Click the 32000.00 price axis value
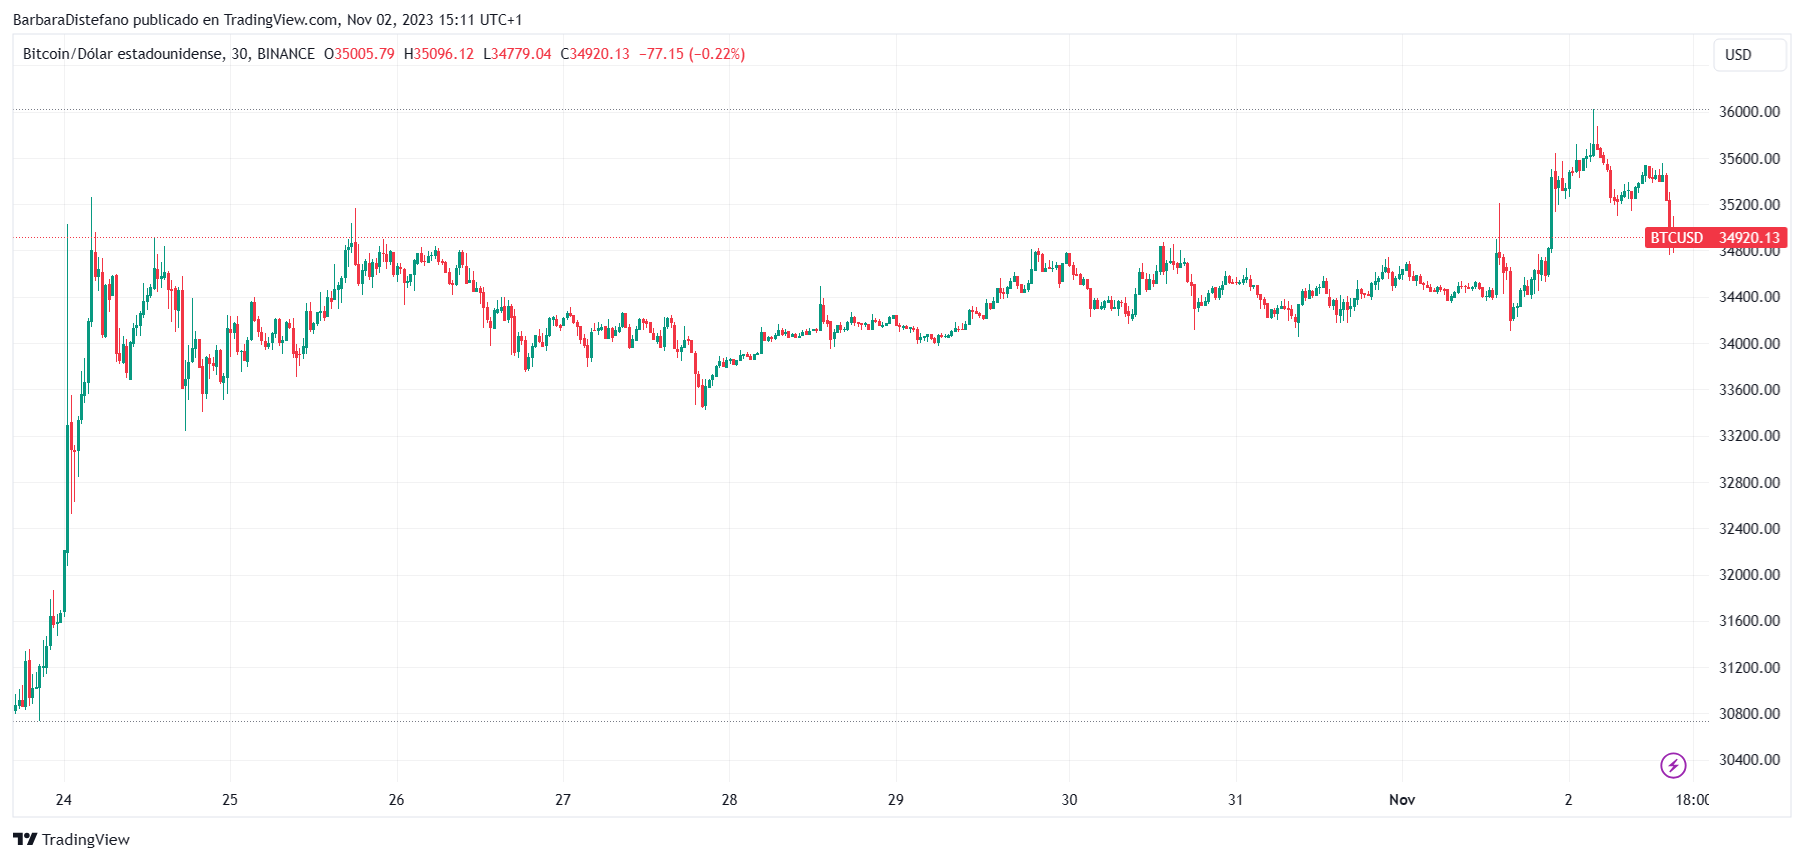Image resolution: width=1804 pixels, height=861 pixels. [1749, 574]
